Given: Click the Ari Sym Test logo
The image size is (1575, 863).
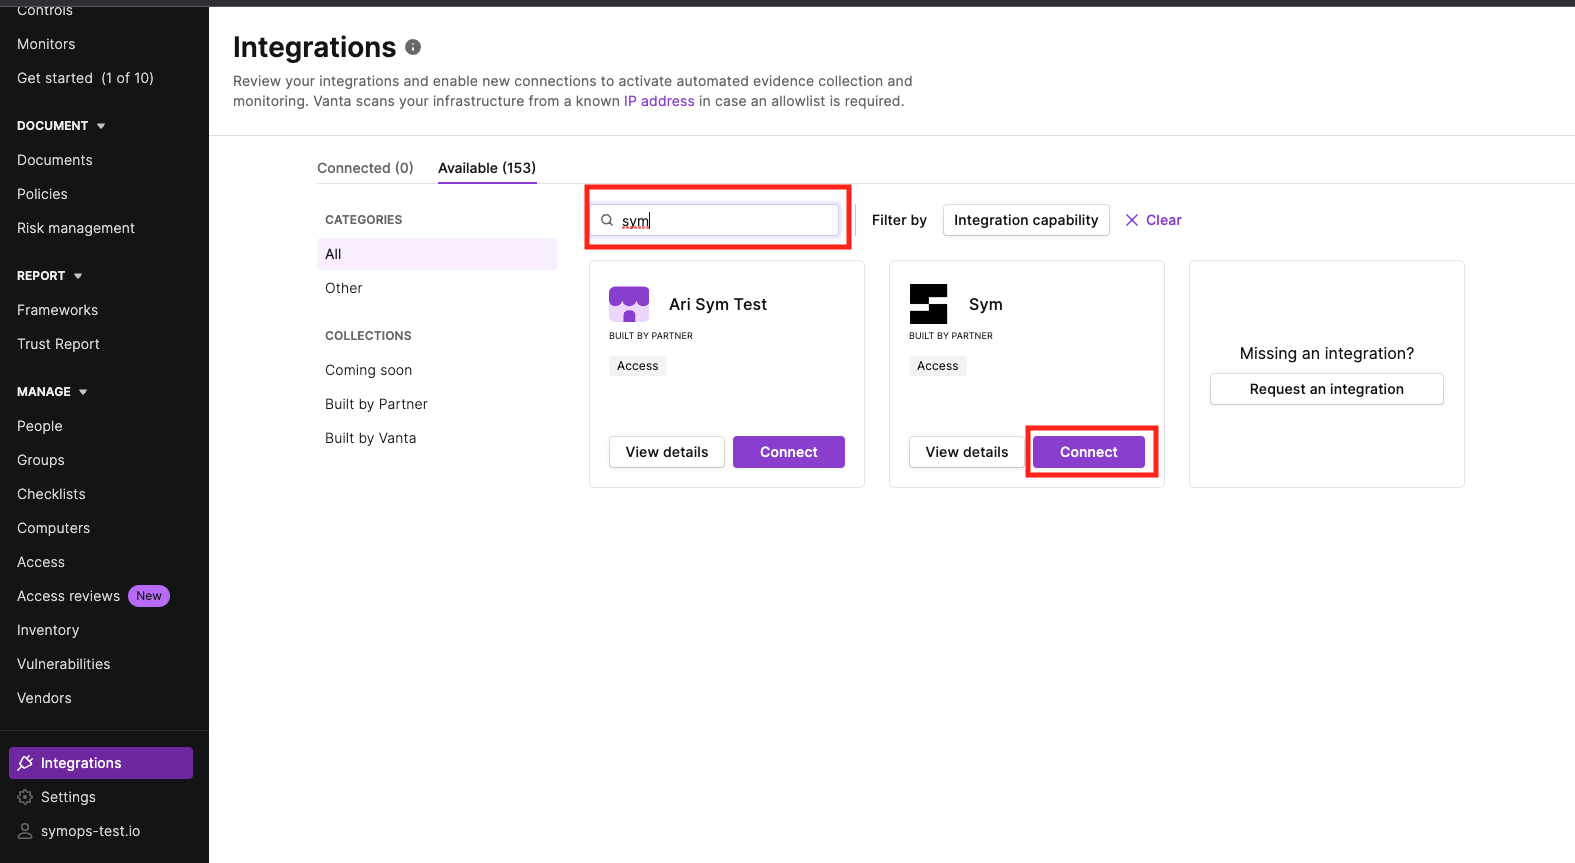Looking at the screenshot, I should (x=629, y=304).
